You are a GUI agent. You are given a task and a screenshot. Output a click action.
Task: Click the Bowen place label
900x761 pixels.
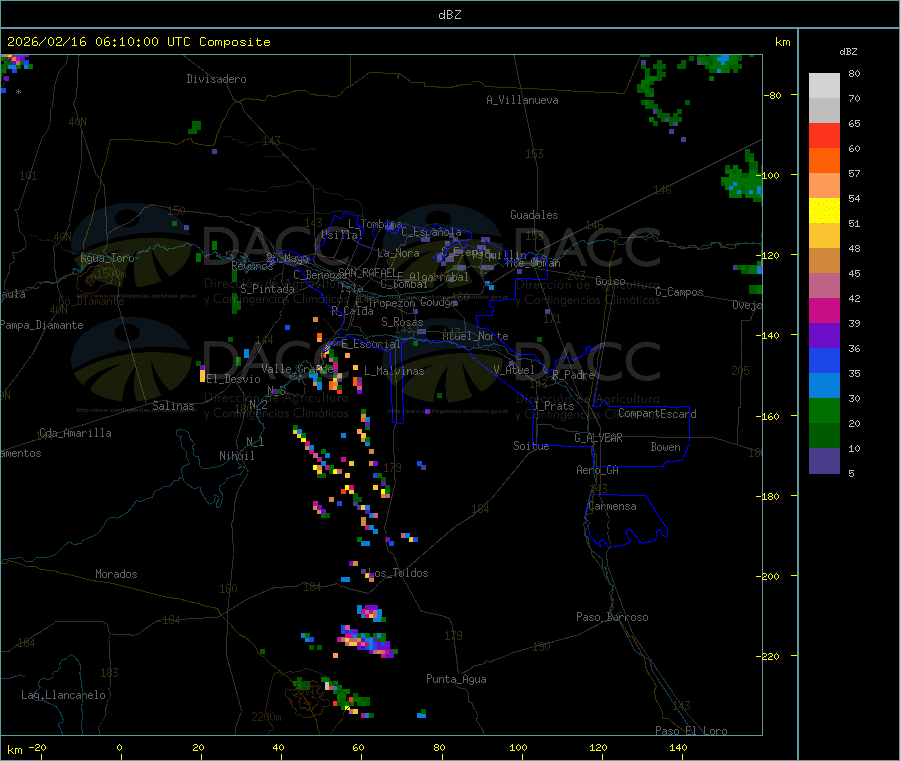[665, 447]
